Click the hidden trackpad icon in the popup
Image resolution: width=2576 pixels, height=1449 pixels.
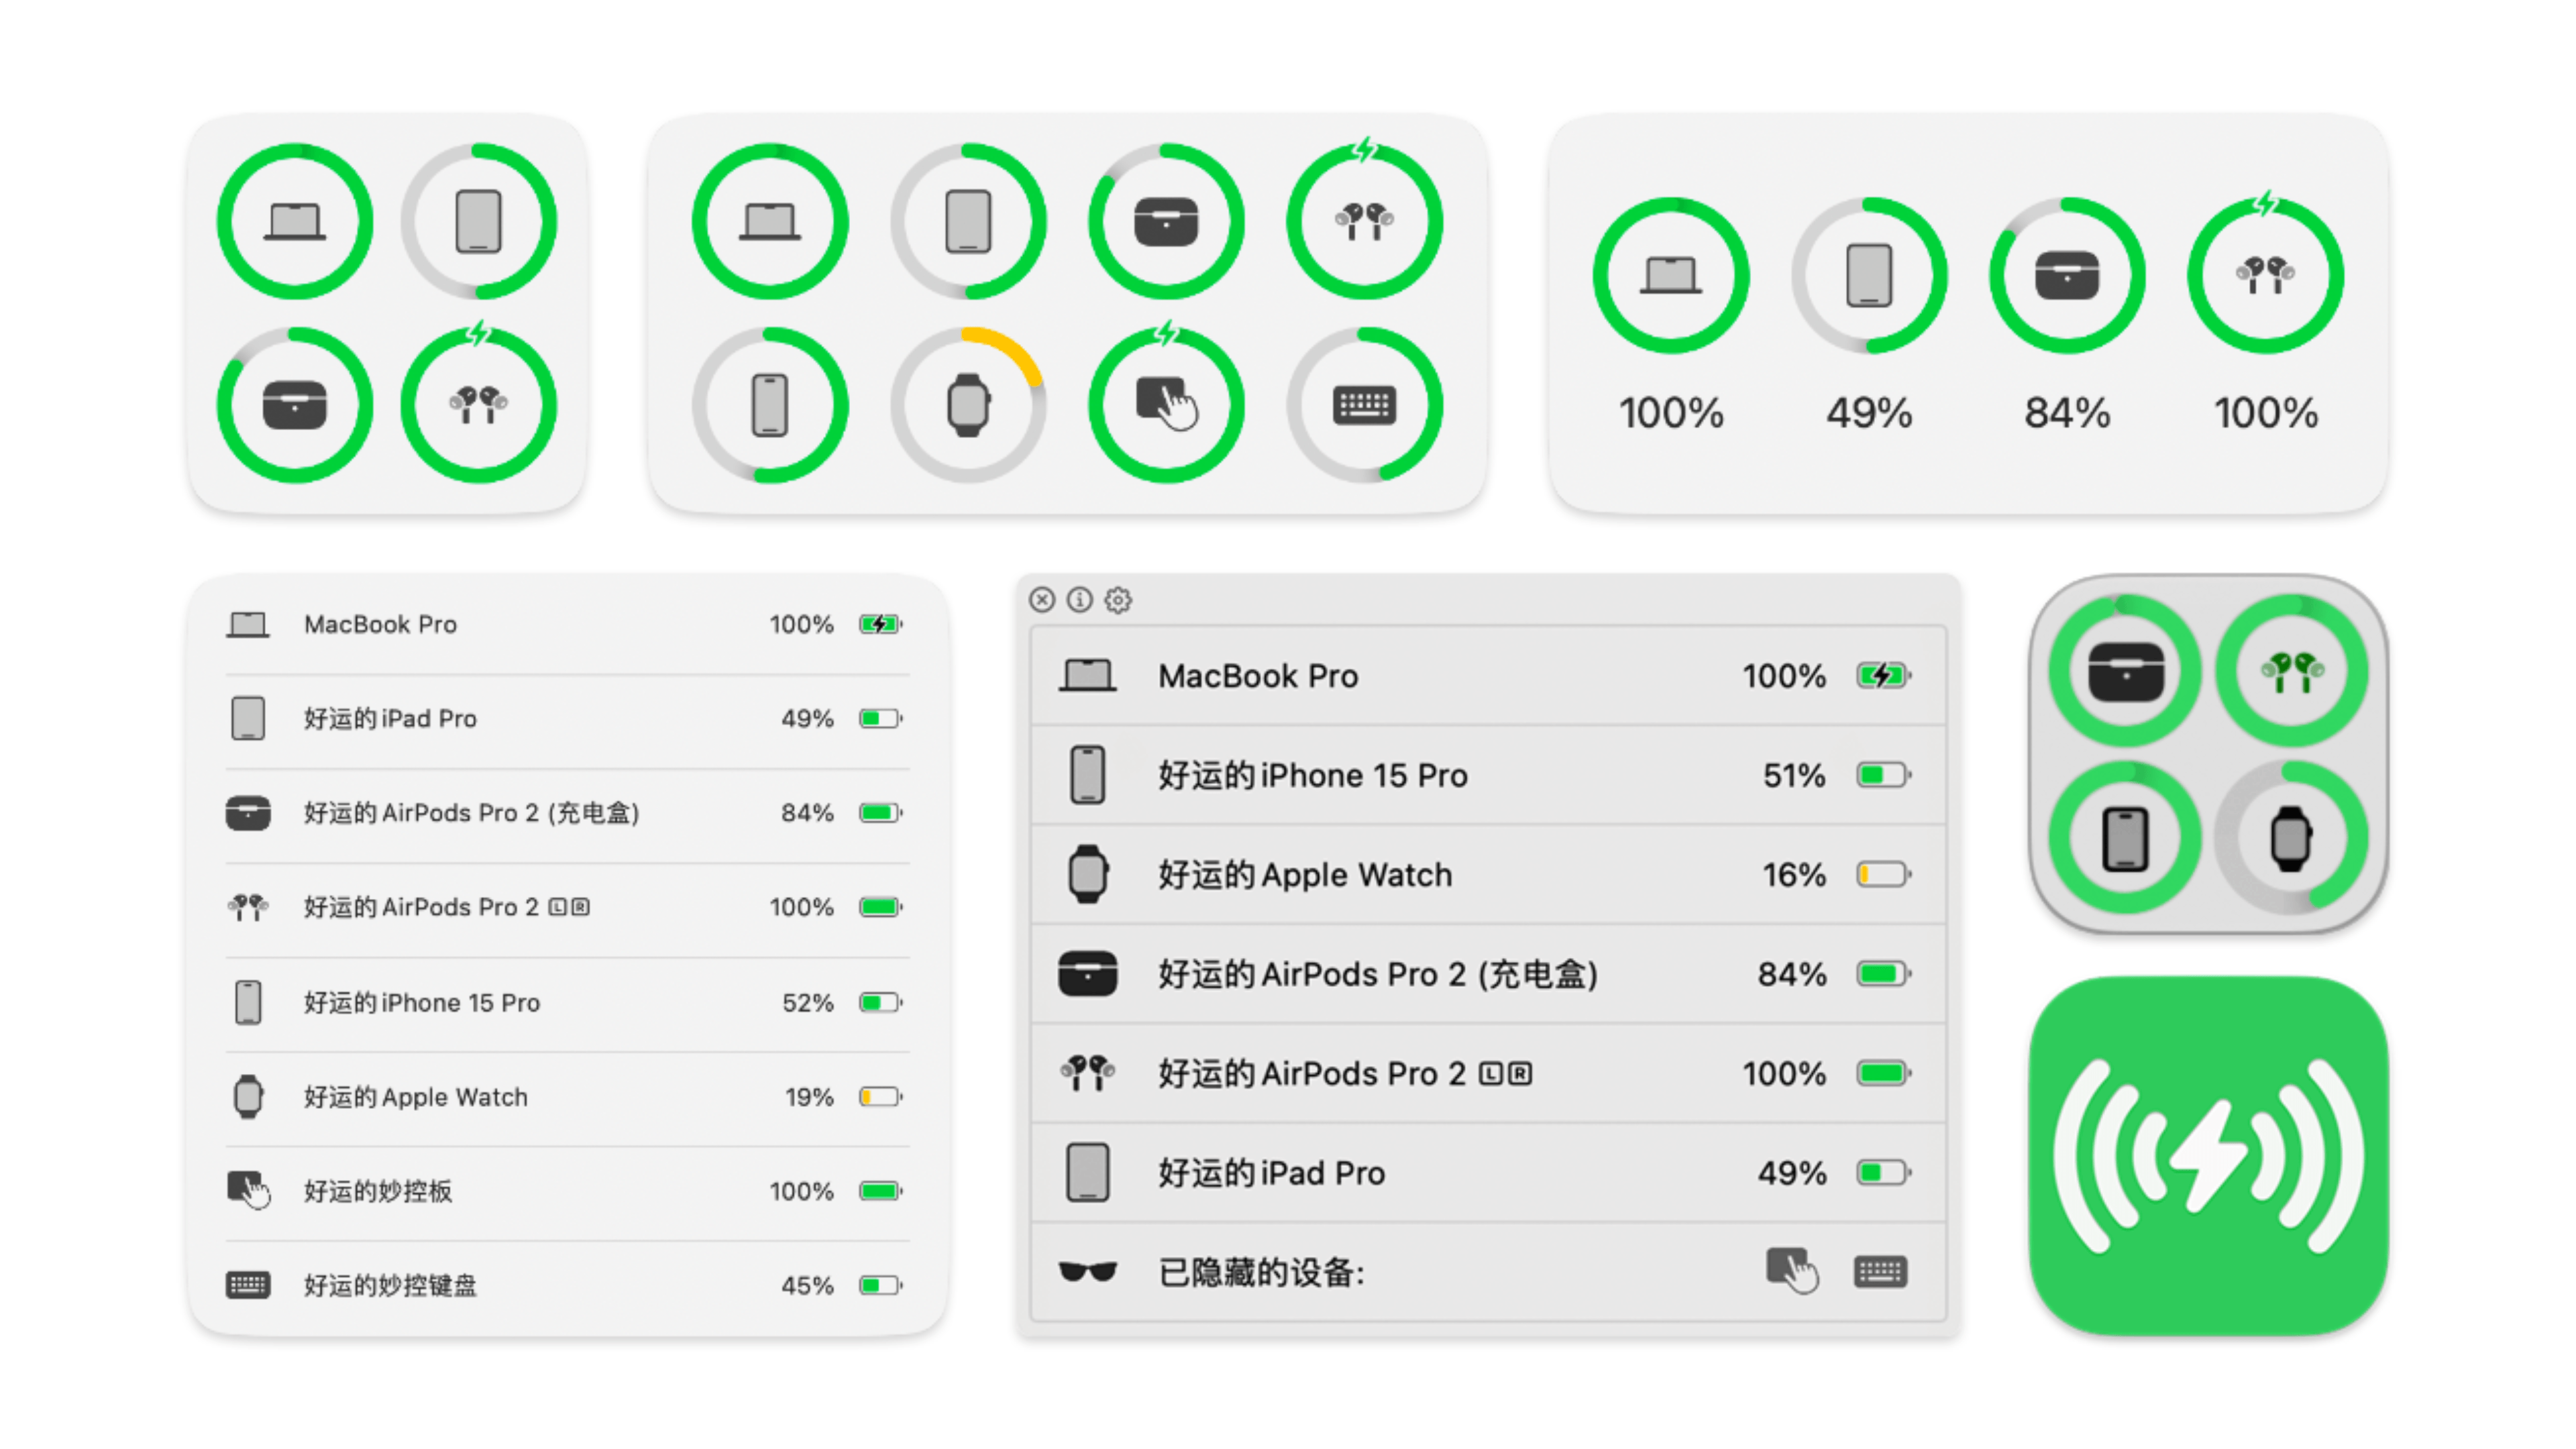pyautogui.click(x=1793, y=1270)
